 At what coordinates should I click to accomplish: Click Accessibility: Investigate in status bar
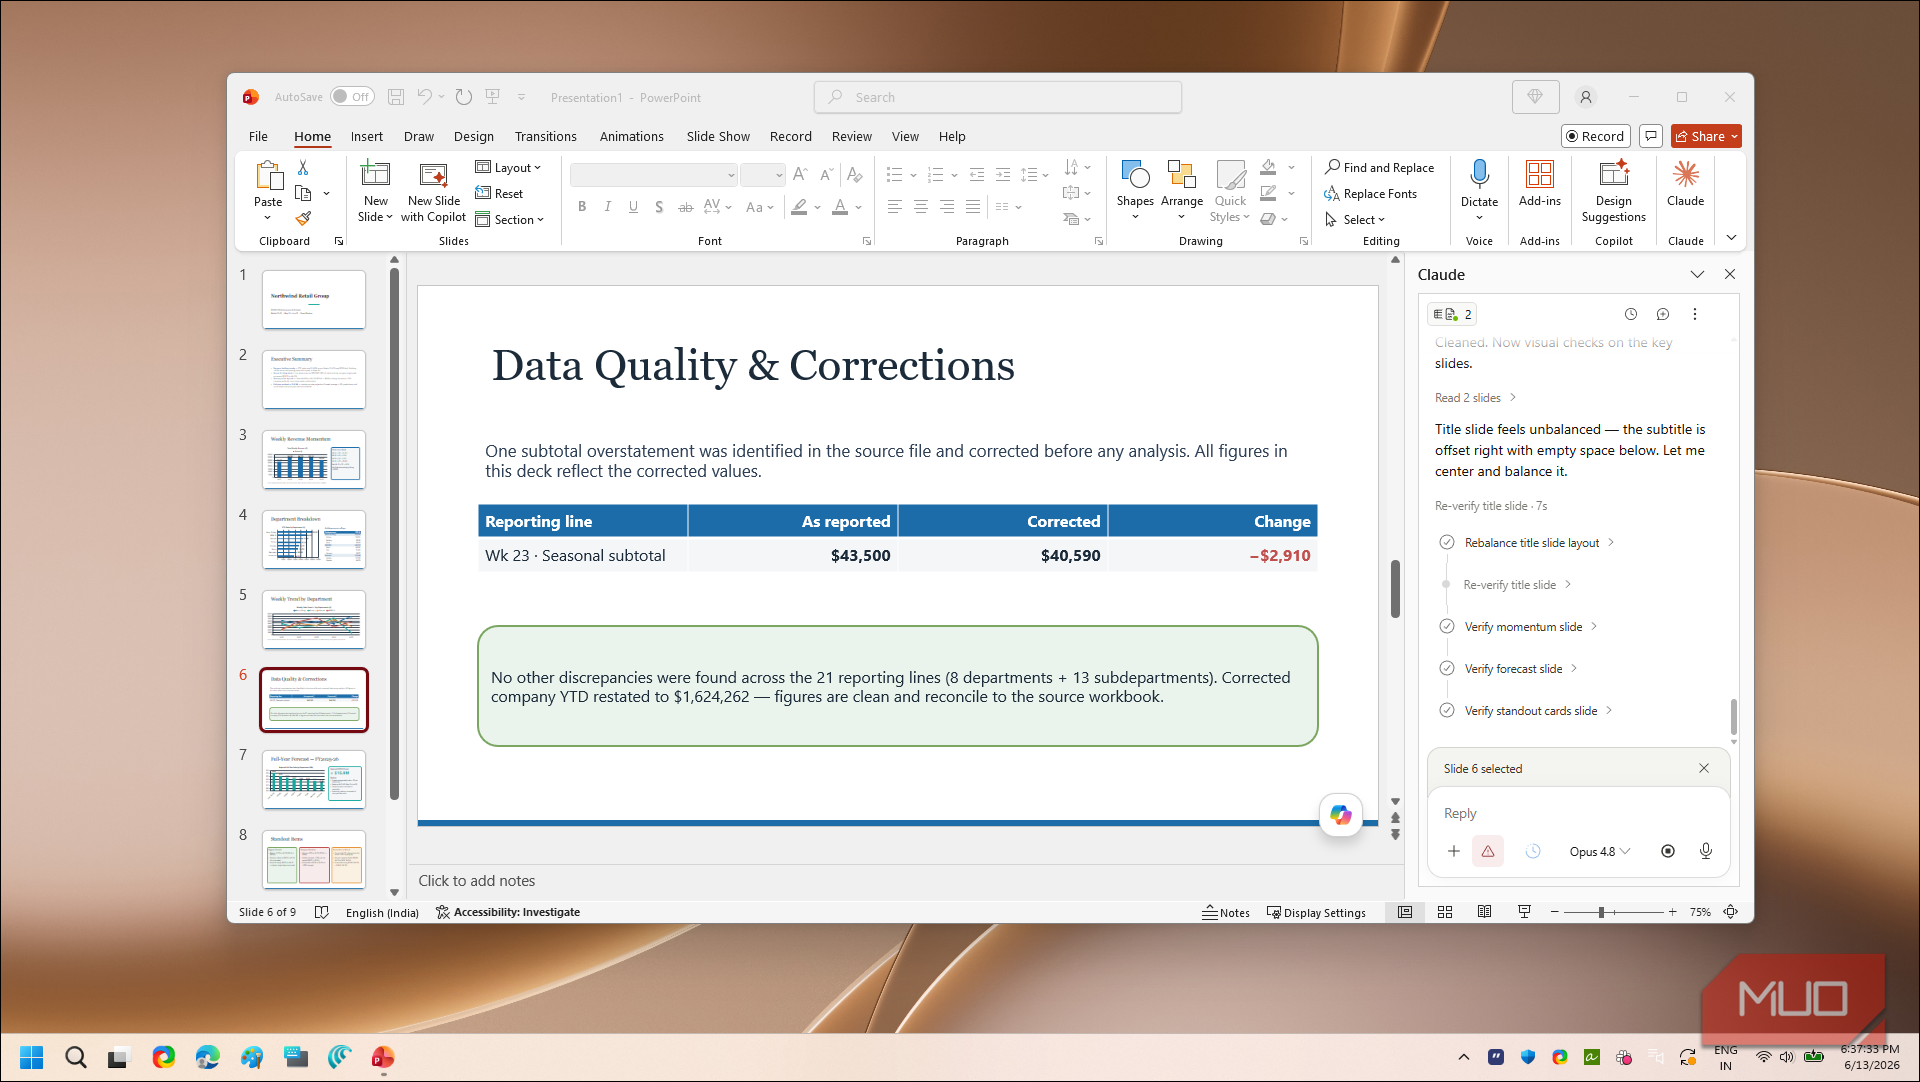(508, 912)
